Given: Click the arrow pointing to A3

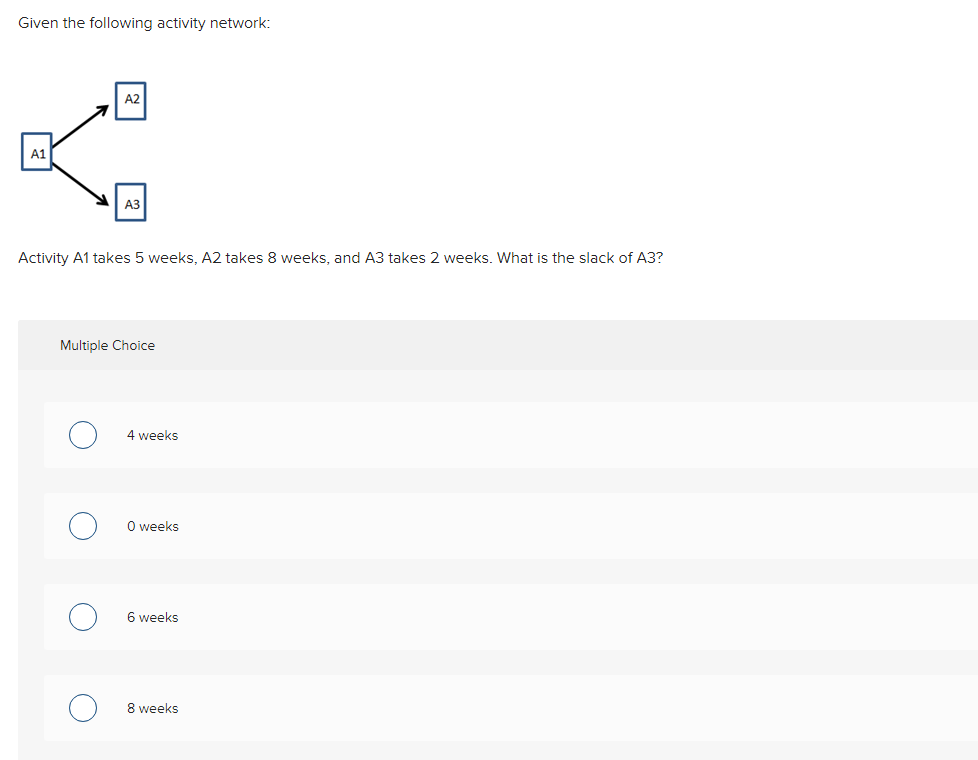Looking at the screenshot, I should (82, 180).
